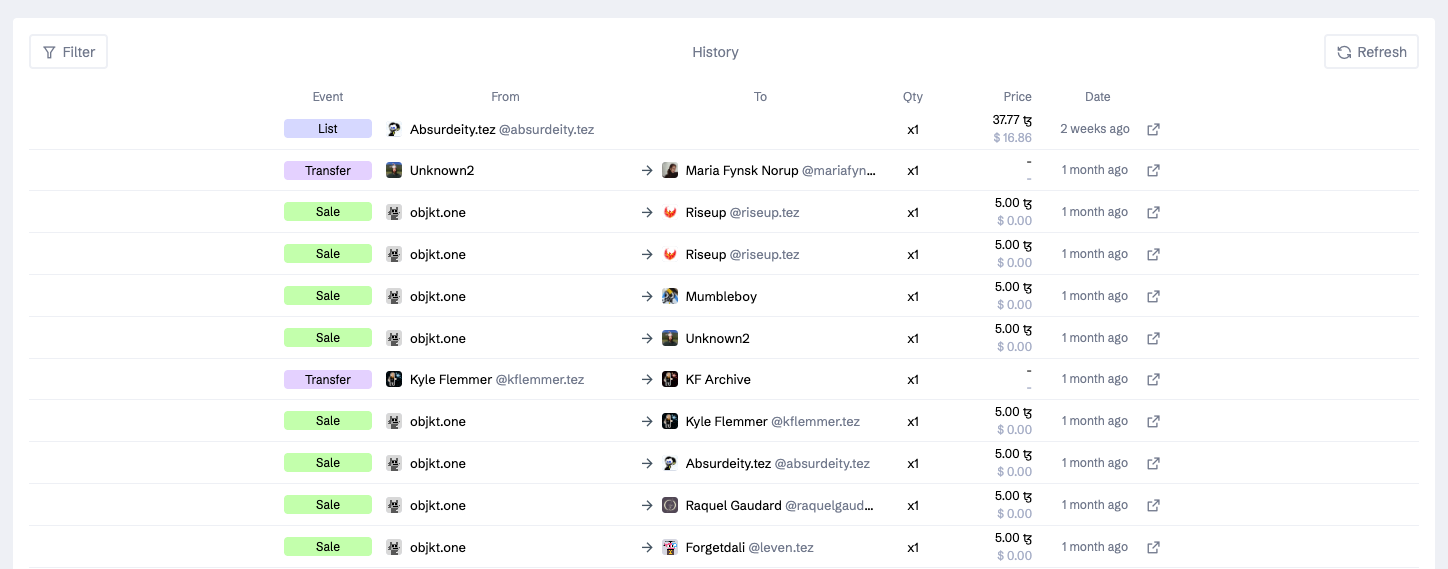Open external link for sale to Unknown2
Viewport: 1448px width, 569px height.
1153,338
